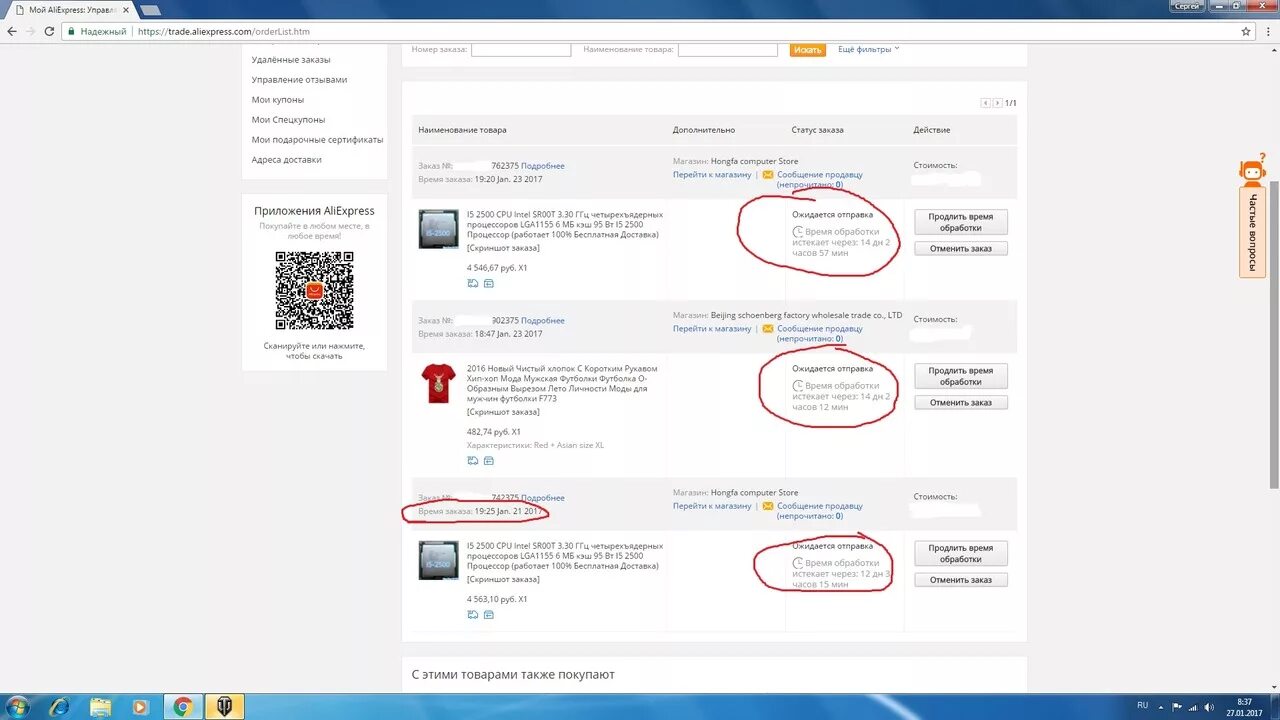Viewport: 1280px width, 720px height.
Task: Open the red T-shirt product thumbnail
Action: [438, 384]
